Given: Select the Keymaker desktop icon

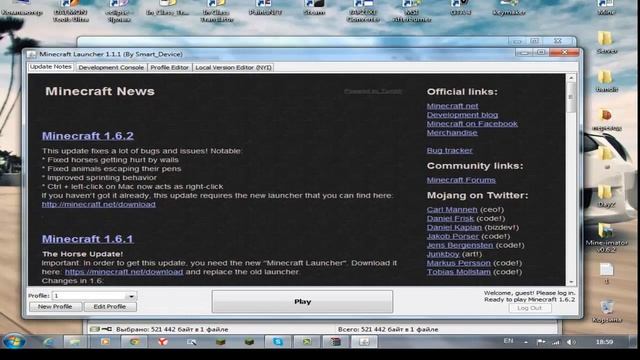Looking at the screenshot, I should click(509, 7).
